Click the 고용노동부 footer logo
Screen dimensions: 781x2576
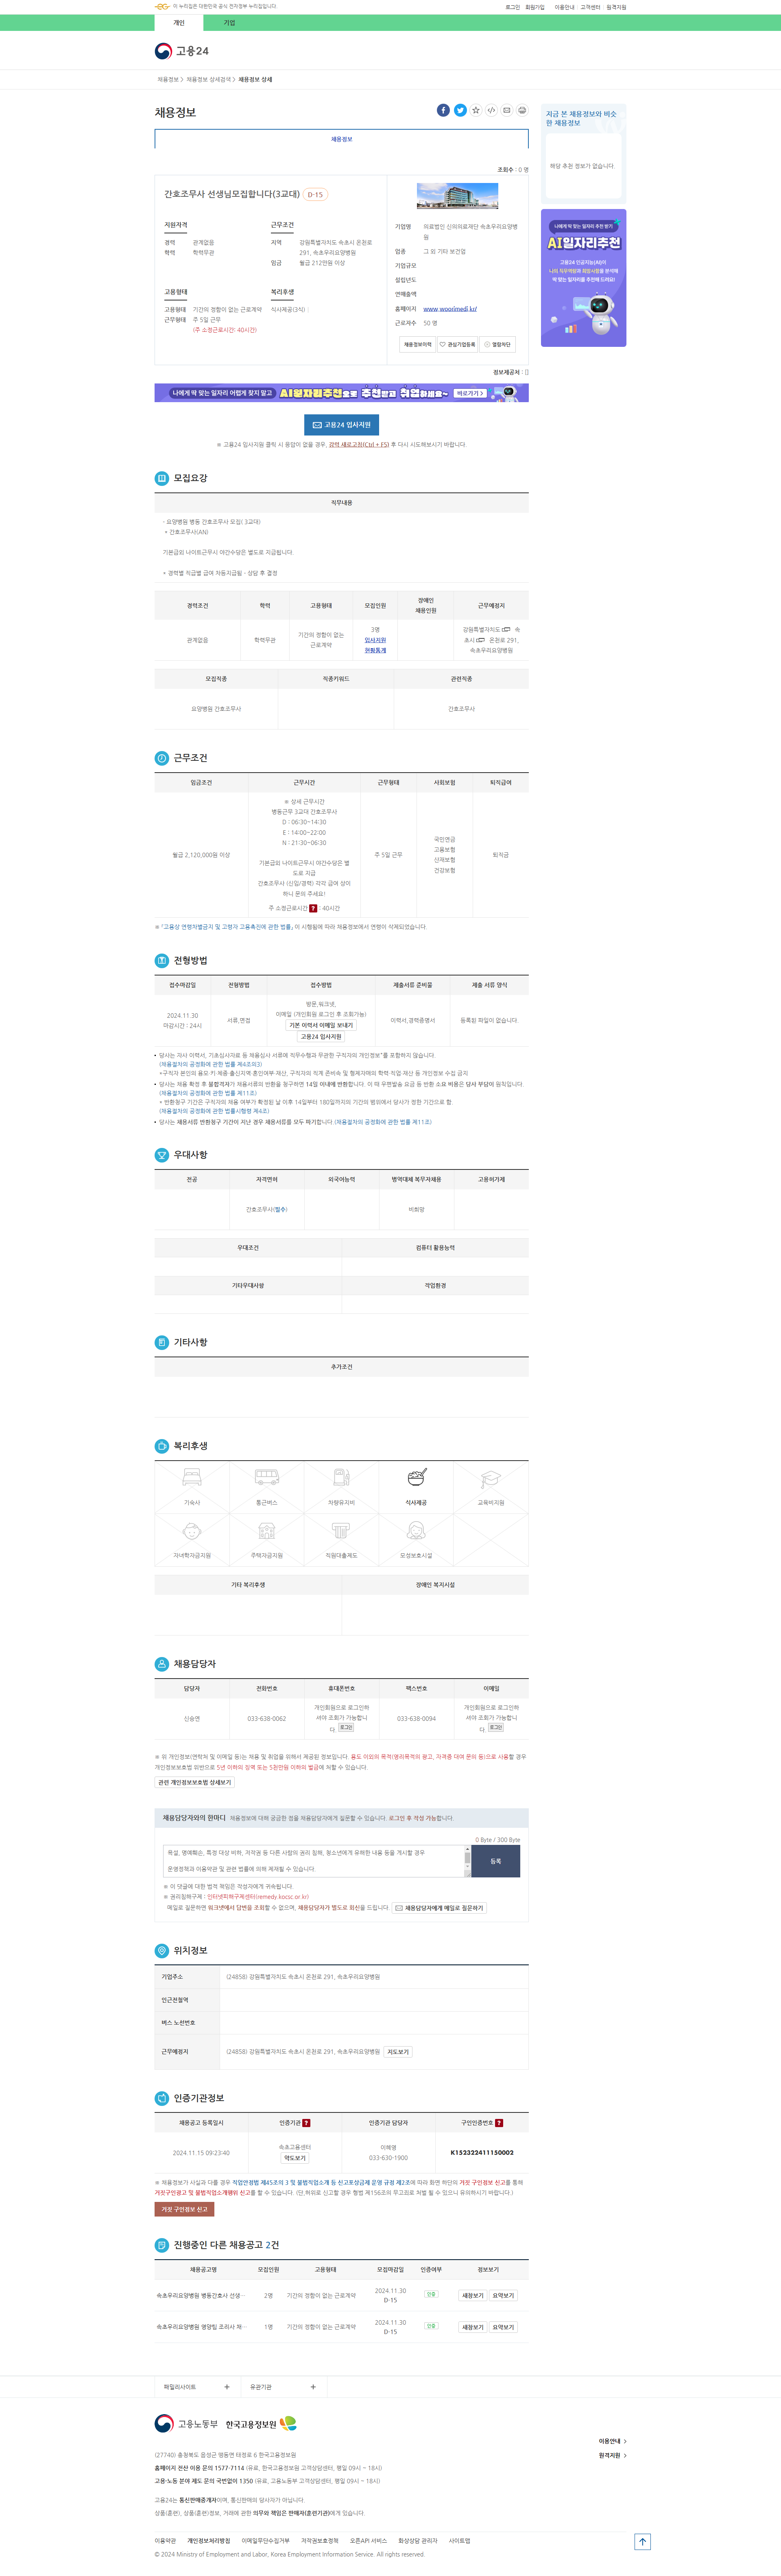(x=186, y=2423)
